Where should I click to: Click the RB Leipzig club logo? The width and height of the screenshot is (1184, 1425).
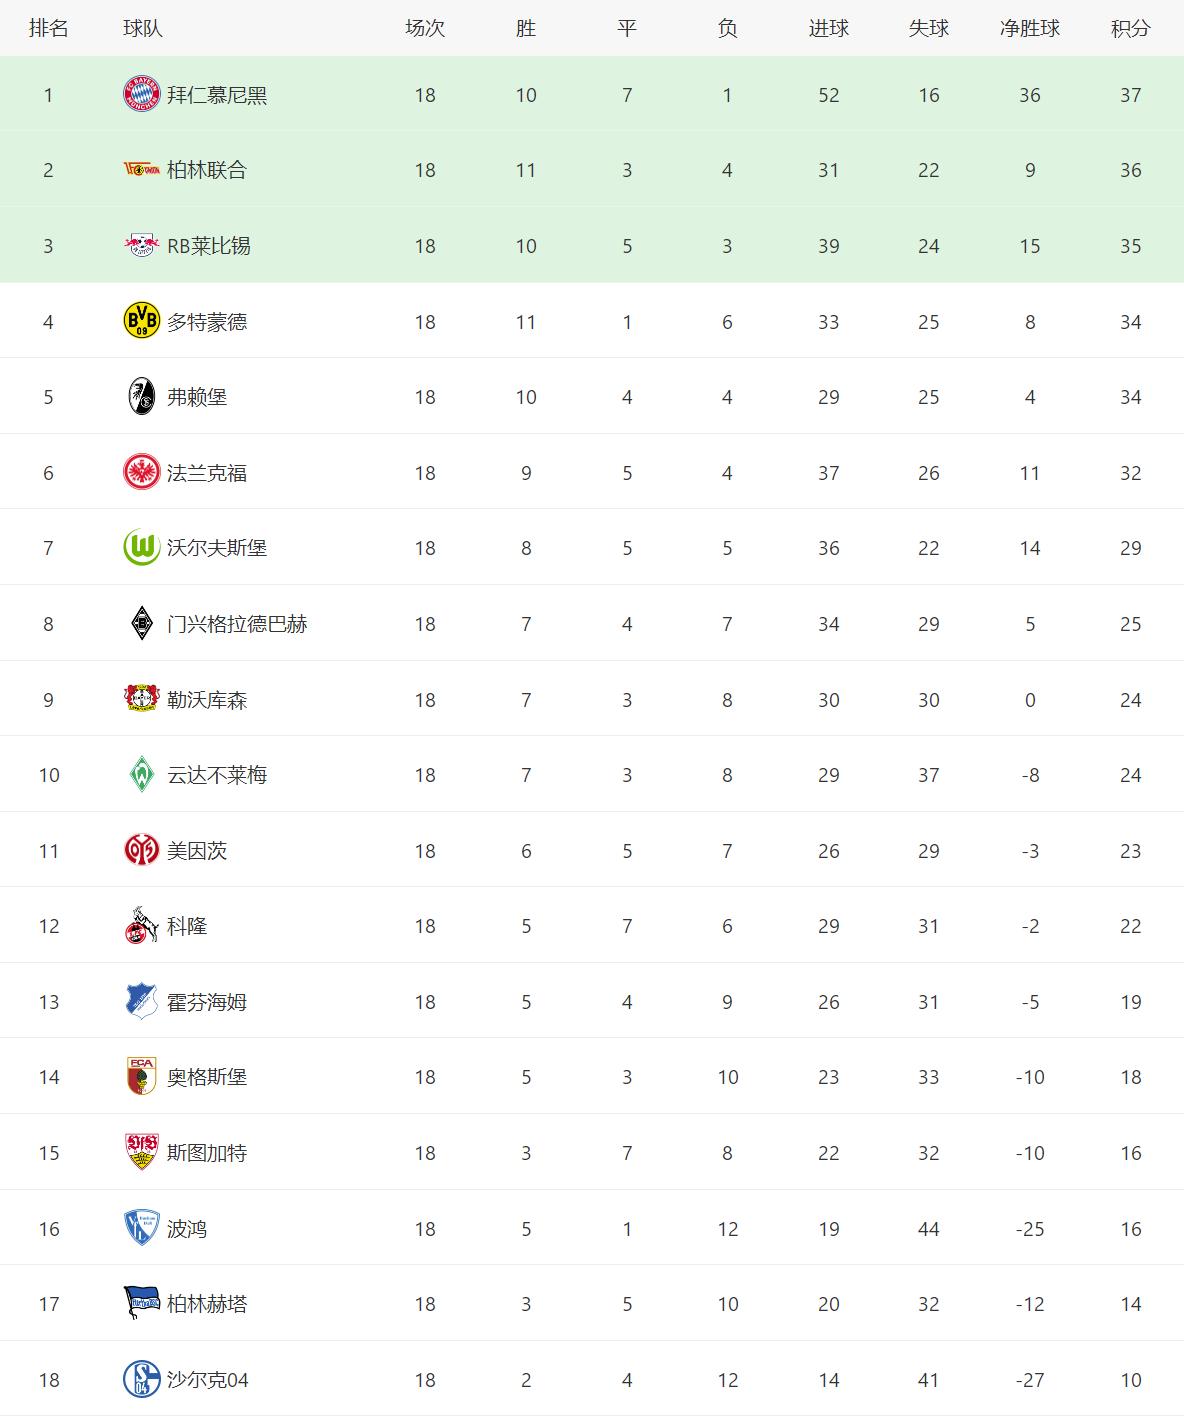pos(141,246)
